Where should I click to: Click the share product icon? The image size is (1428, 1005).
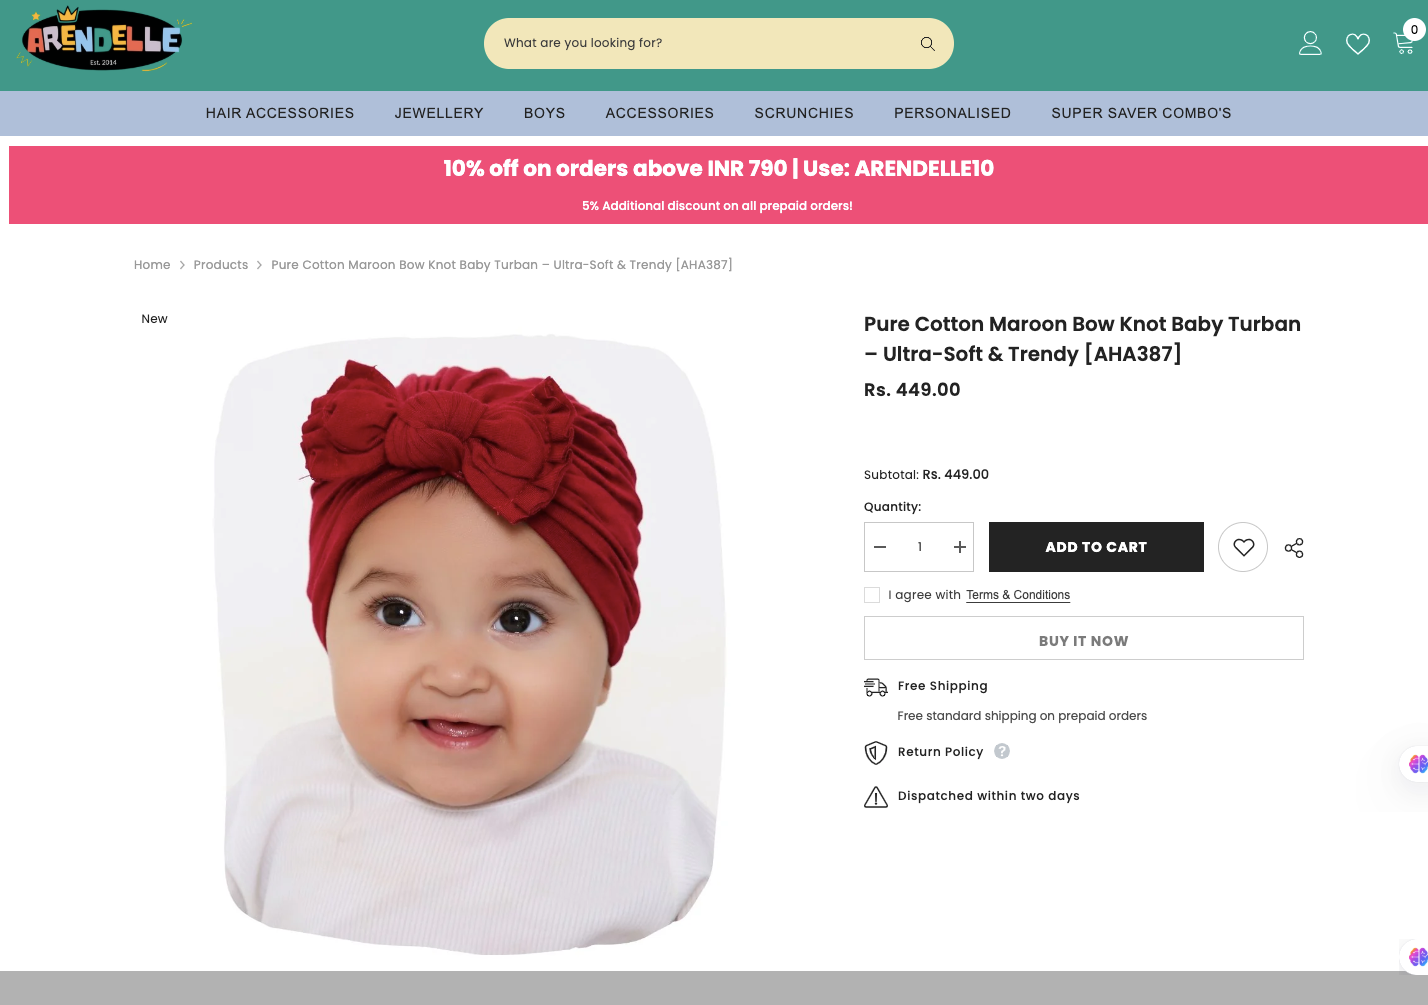coord(1294,548)
